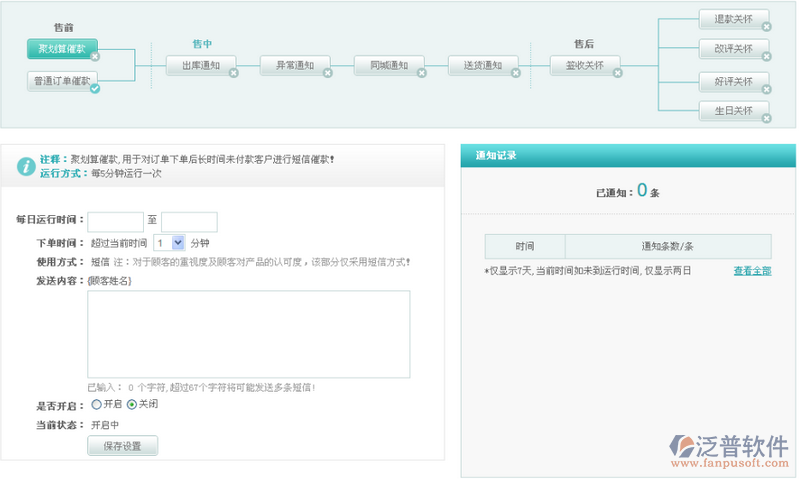799x479 pixels.
Task: Click the X icon on 同城通知 node
Action: pyautogui.click(x=421, y=73)
